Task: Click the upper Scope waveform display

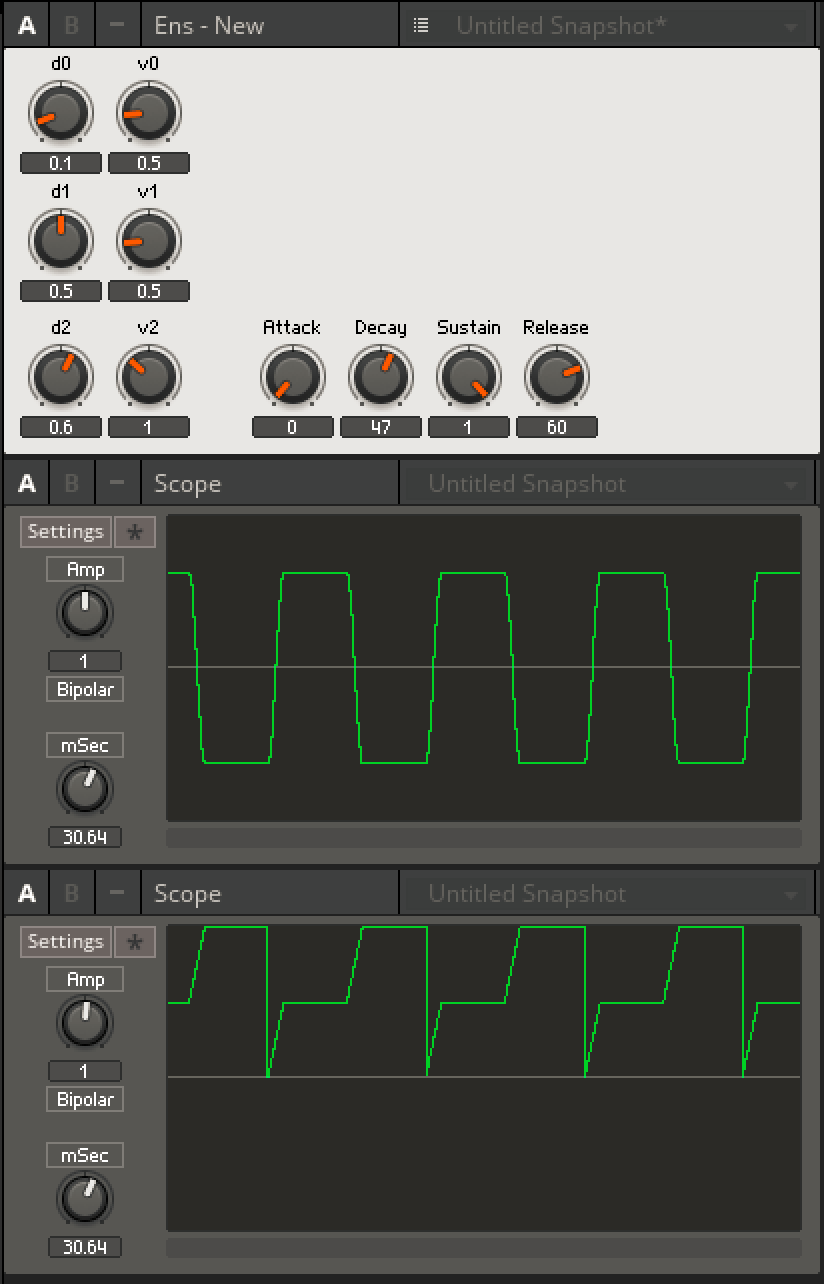Action: click(x=484, y=668)
